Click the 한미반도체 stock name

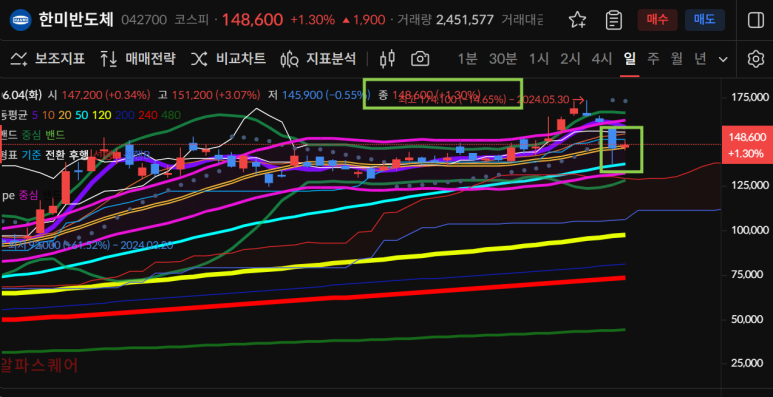[76, 20]
